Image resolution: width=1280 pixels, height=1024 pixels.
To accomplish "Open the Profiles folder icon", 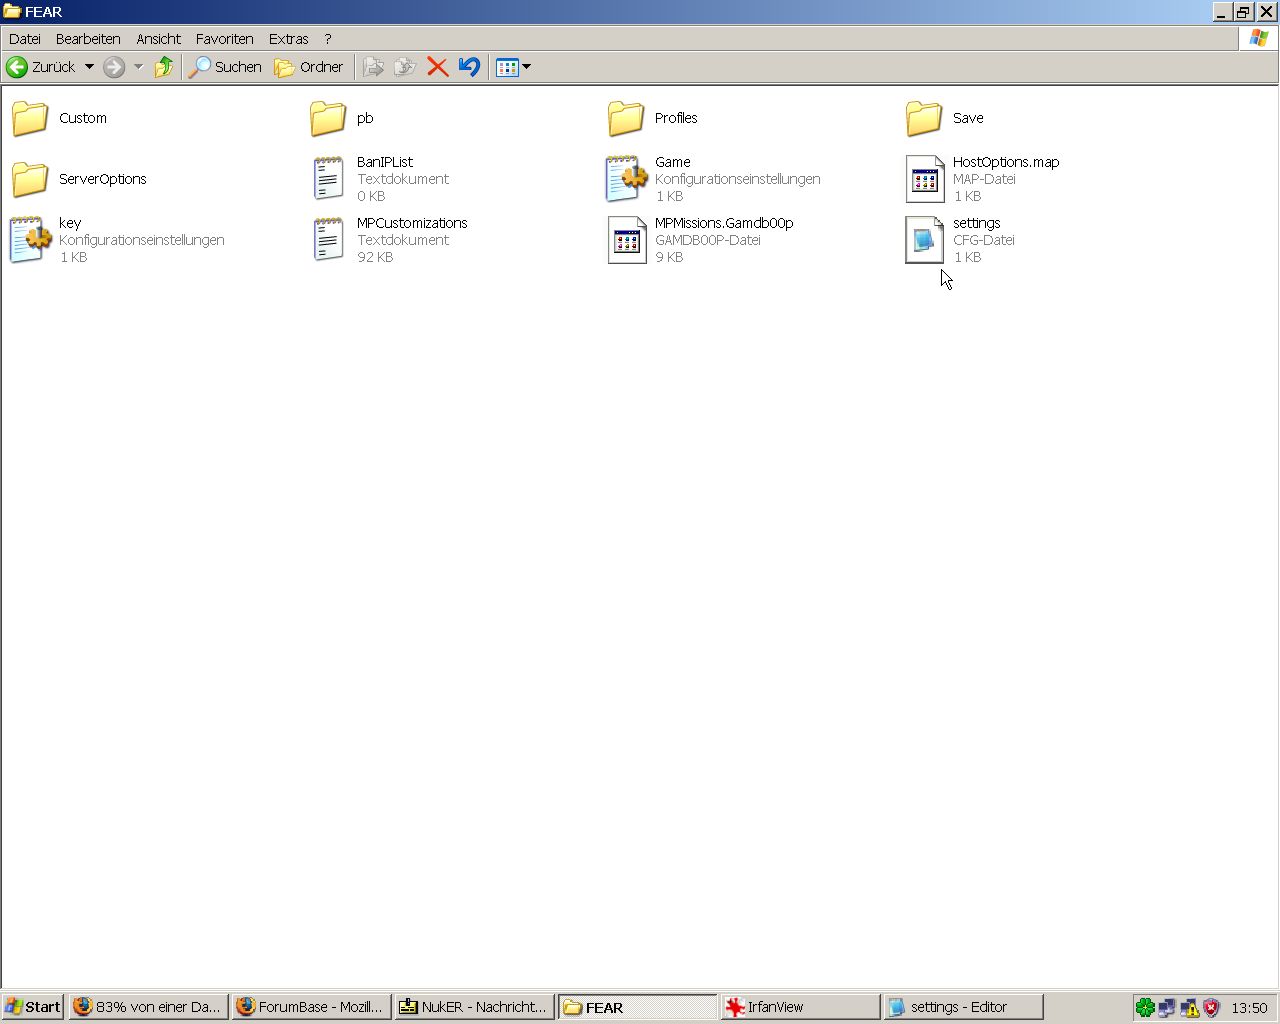I will point(626,118).
